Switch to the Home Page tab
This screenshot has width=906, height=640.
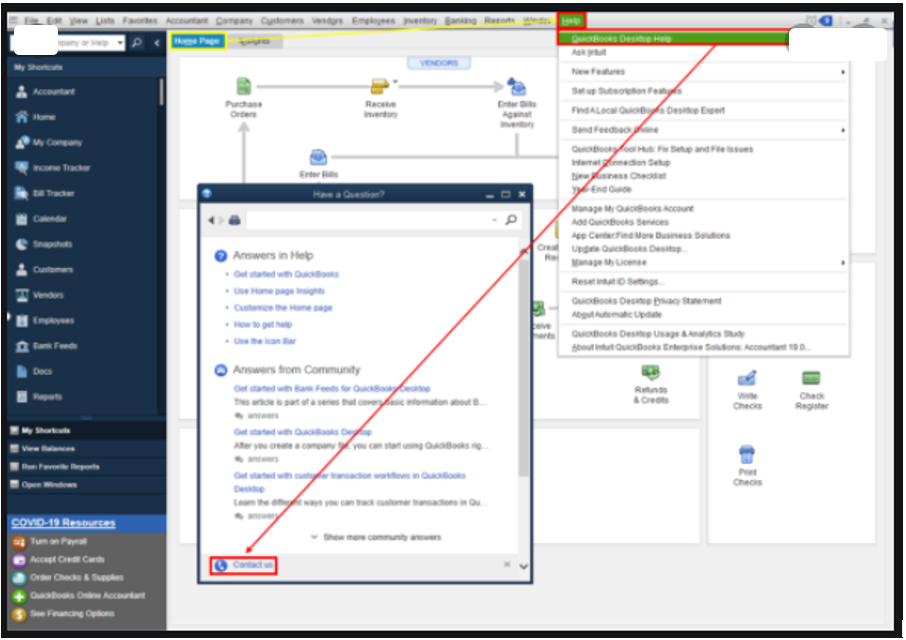coord(197,41)
